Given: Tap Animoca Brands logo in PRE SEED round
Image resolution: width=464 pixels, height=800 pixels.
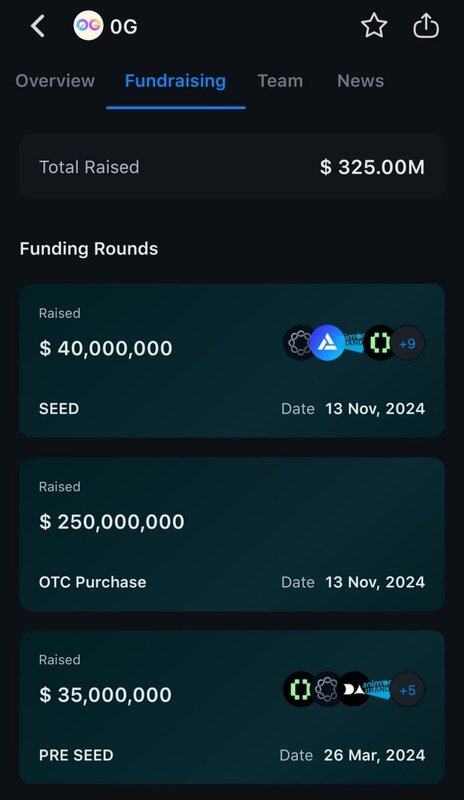Looking at the screenshot, I should (379, 689).
